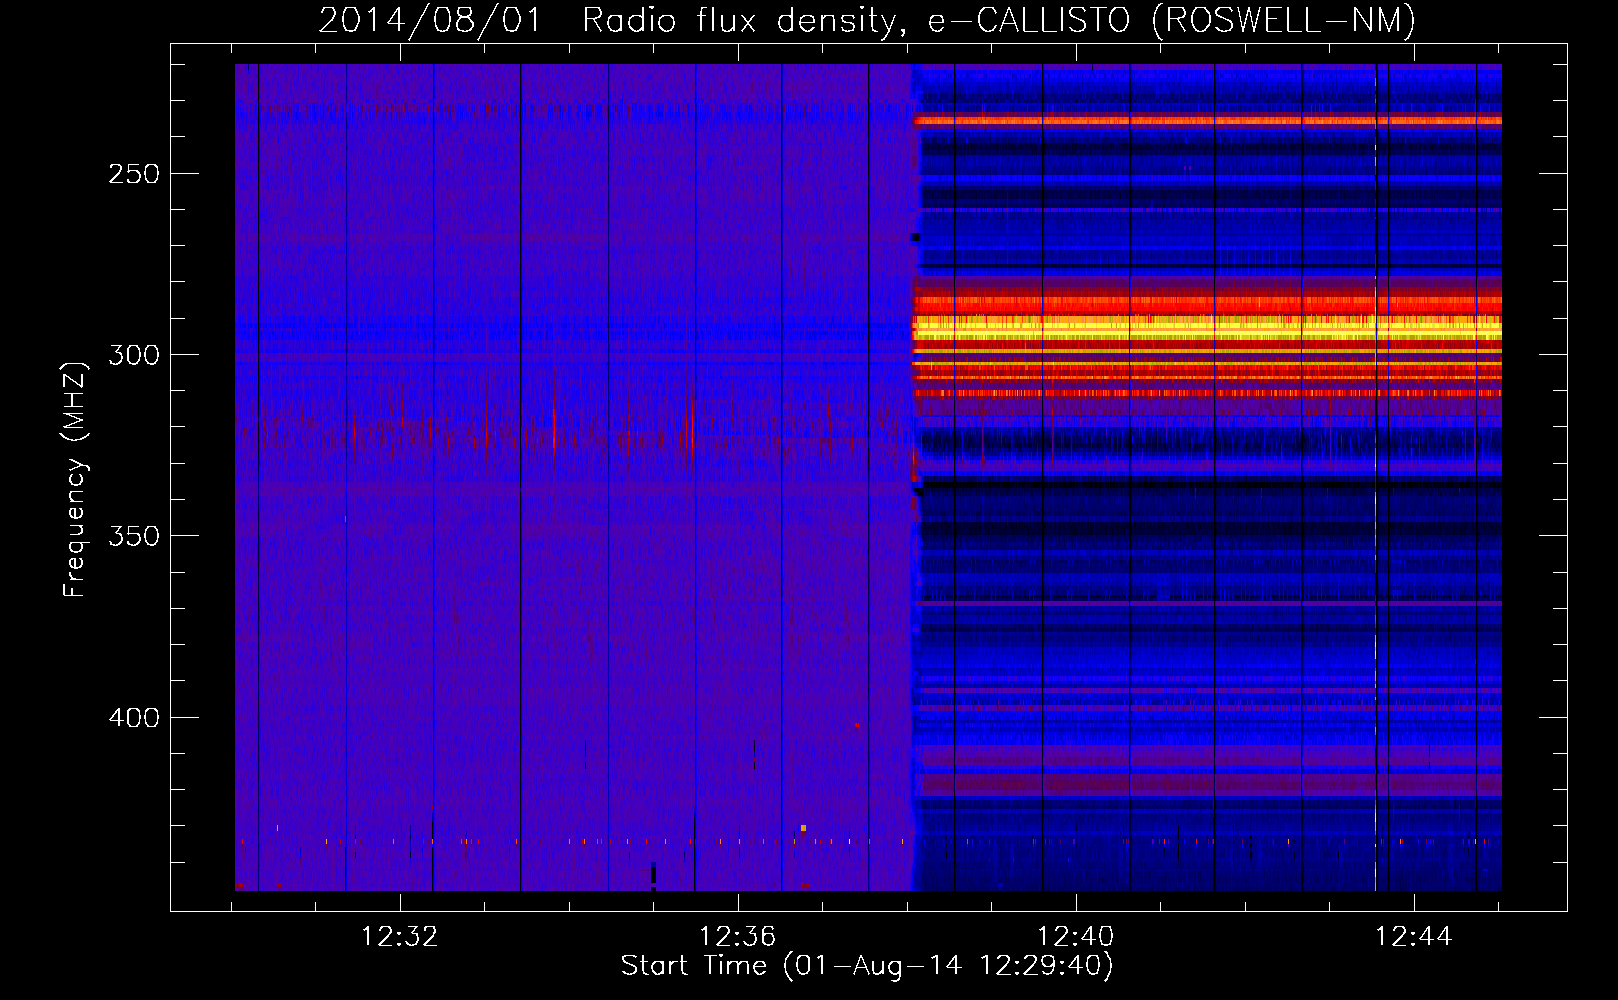The image size is (1618, 1000).
Task: Click the 'Start Time (01-Aug-14 12:29:40)' label
Action: [x=867, y=966]
